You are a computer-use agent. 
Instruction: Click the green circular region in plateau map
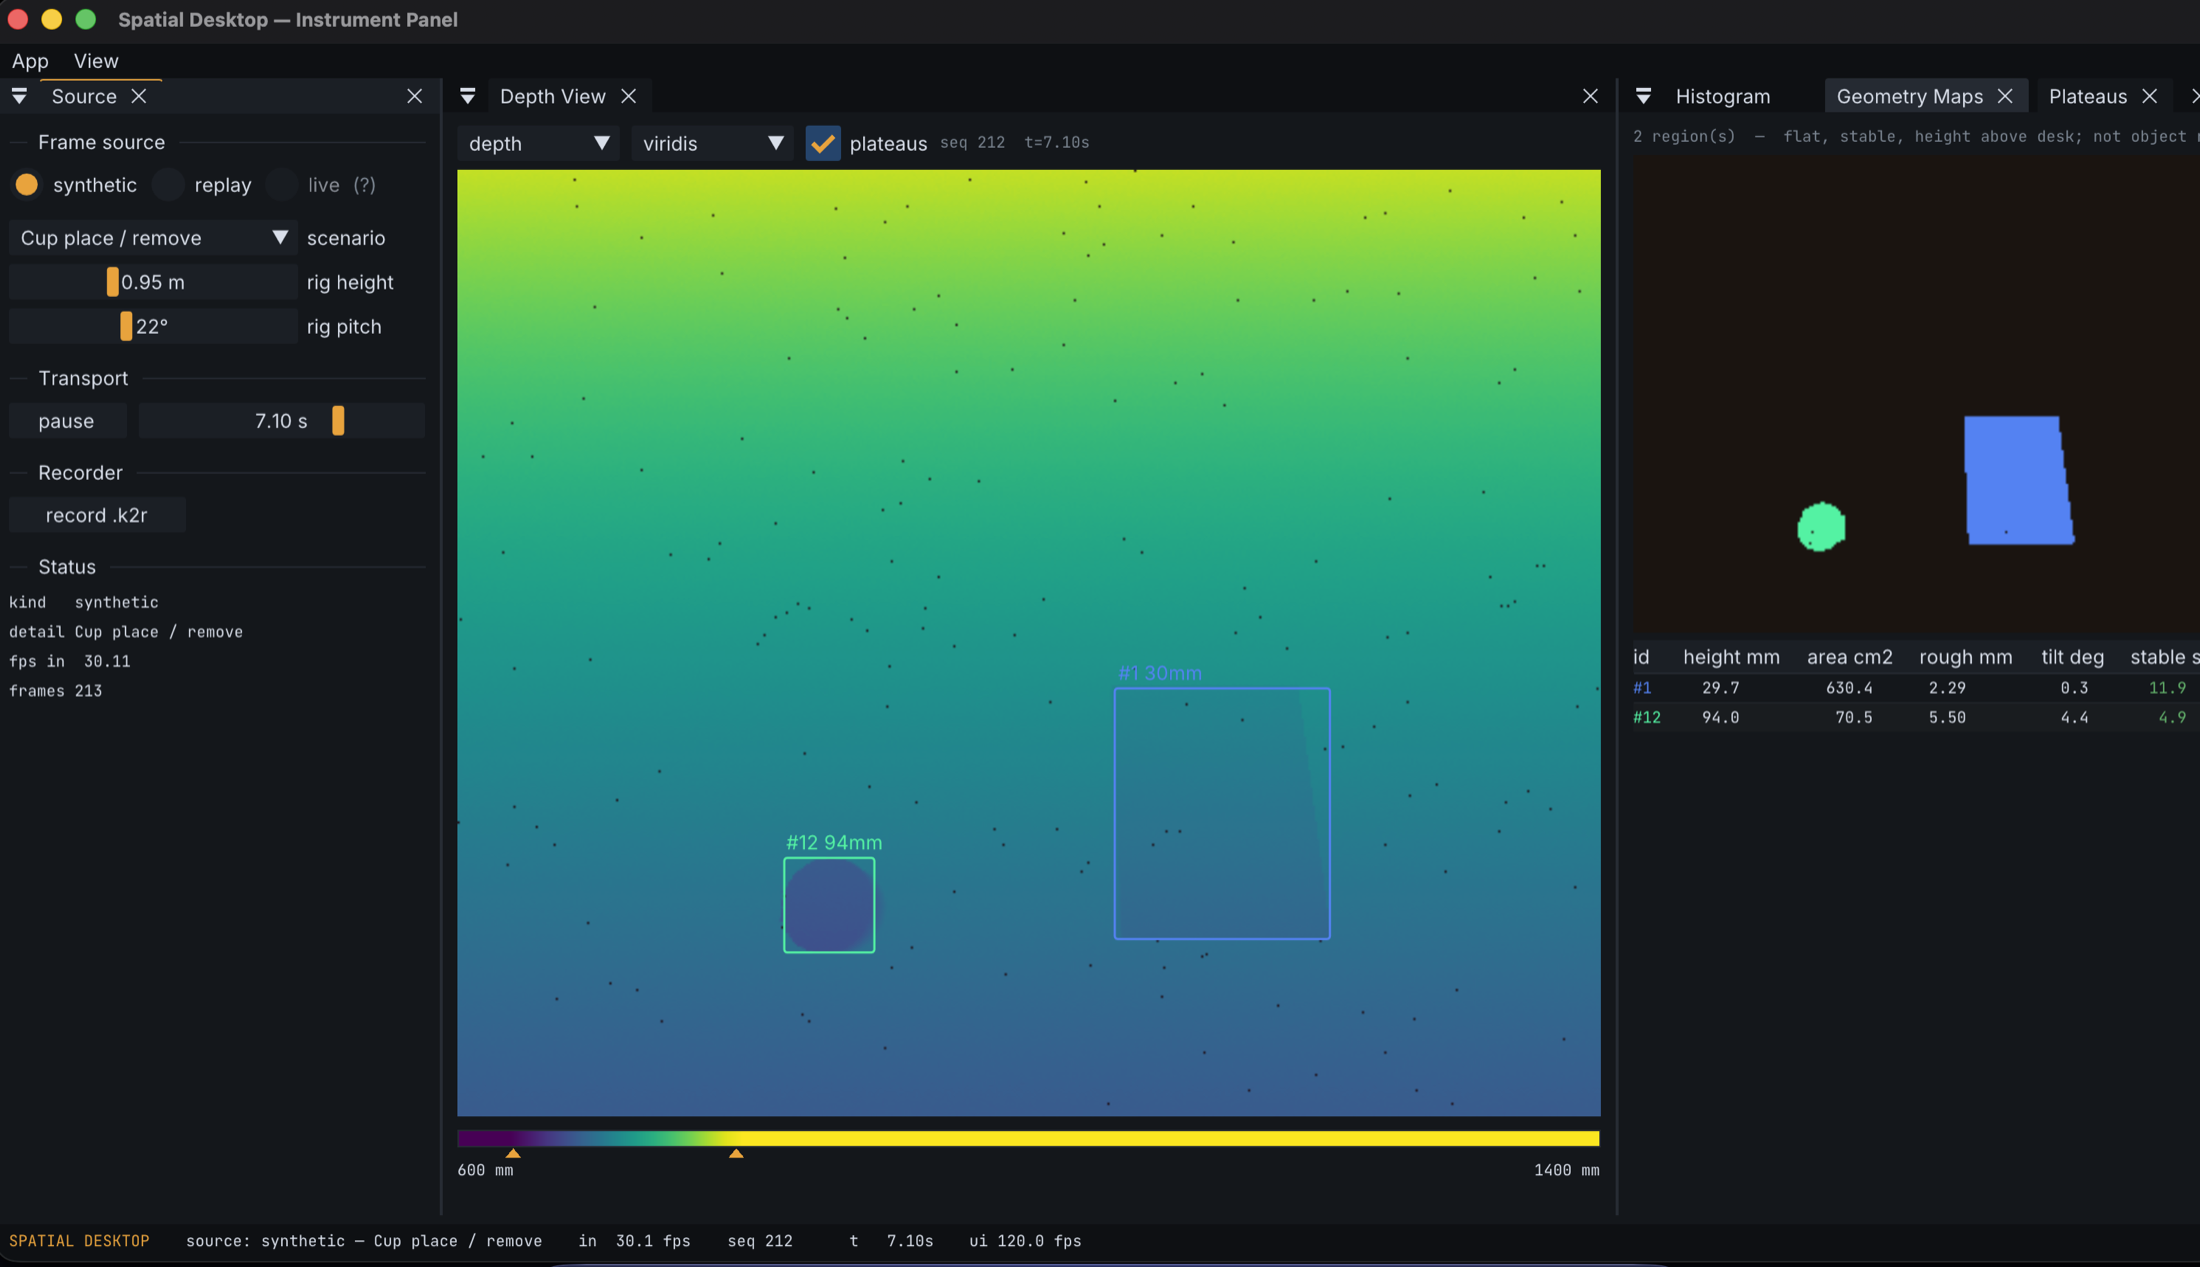tap(1821, 526)
